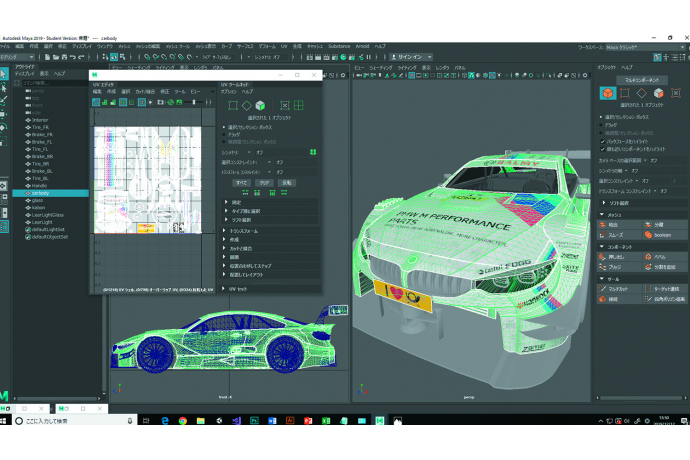Open the モデリング menu set dropdown
The image size is (690, 460).
coord(17,57)
